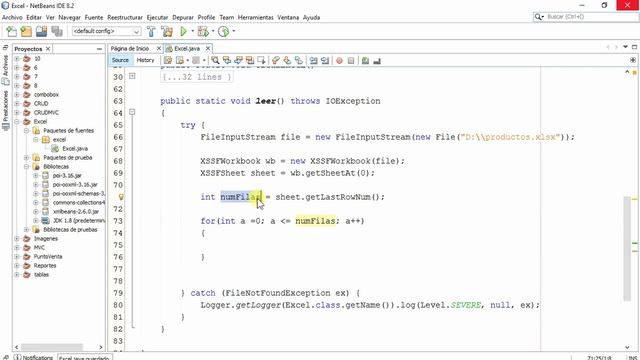
Task: Click the Toggle Bookmark icon
Action: (299, 60)
